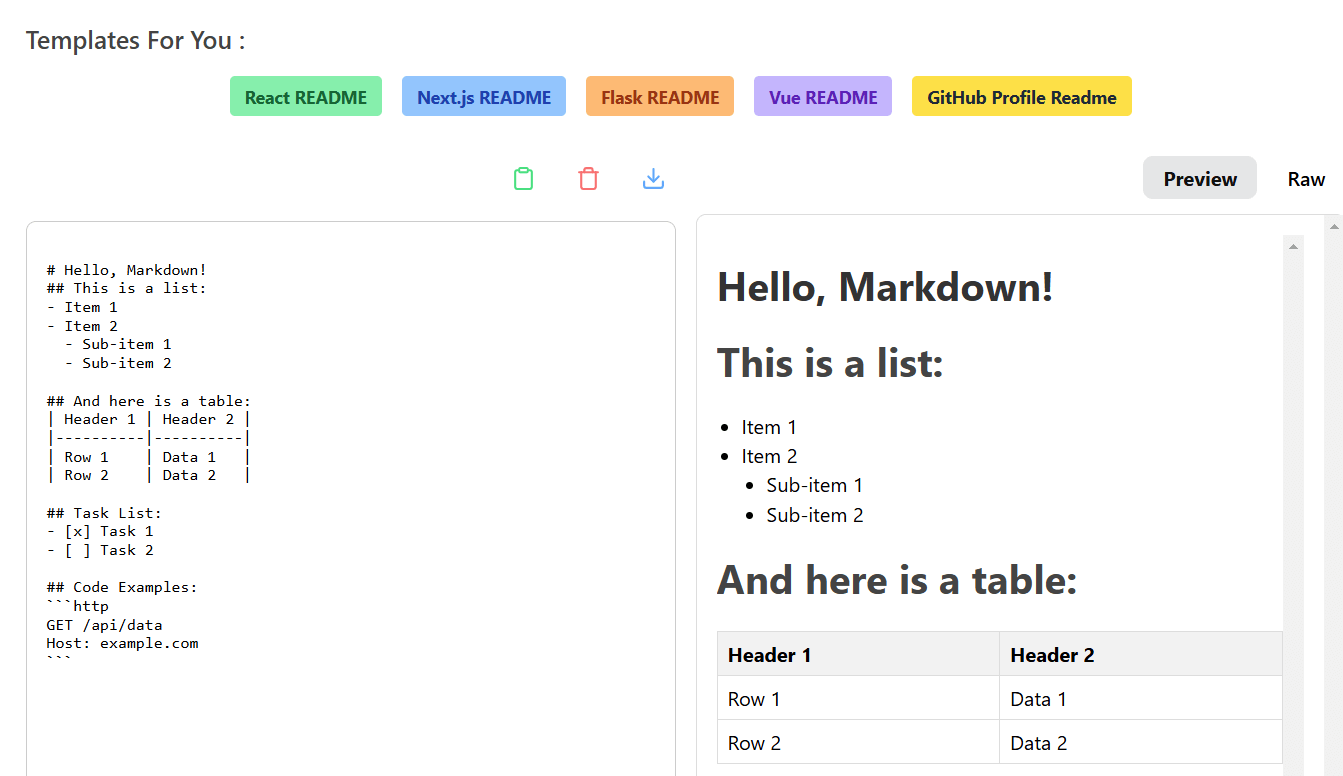The image size is (1343, 776).
Task: Load the React README template
Action: (306, 97)
